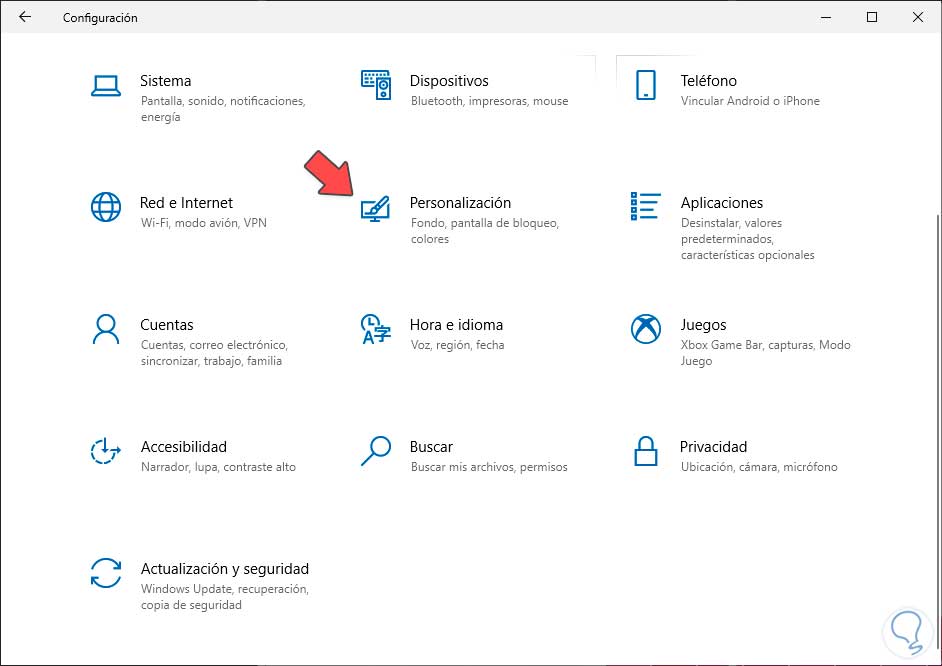
Task: Click the Accesibilidad dashed clock icon
Action: coord(105,451)
